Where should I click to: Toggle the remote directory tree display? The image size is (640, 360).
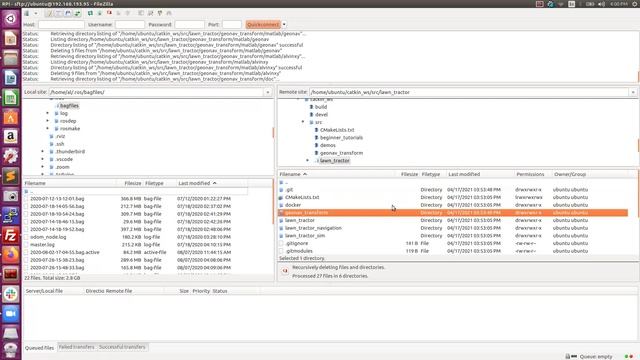tap(68, 13)
